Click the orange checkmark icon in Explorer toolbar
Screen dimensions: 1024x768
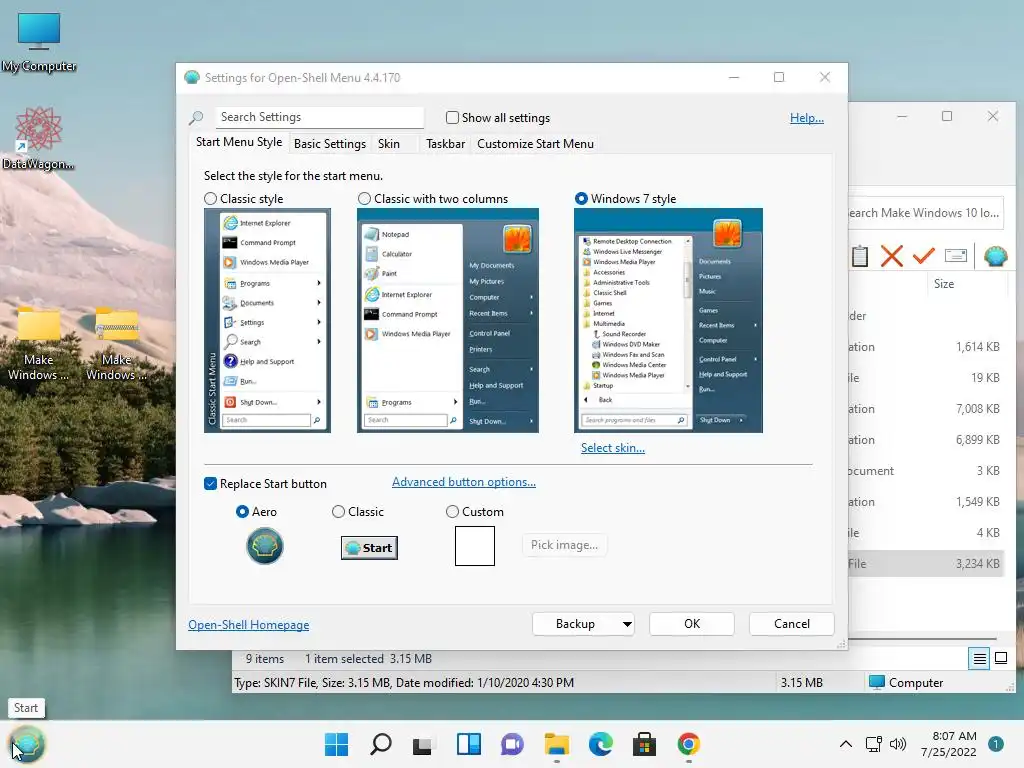923,255
